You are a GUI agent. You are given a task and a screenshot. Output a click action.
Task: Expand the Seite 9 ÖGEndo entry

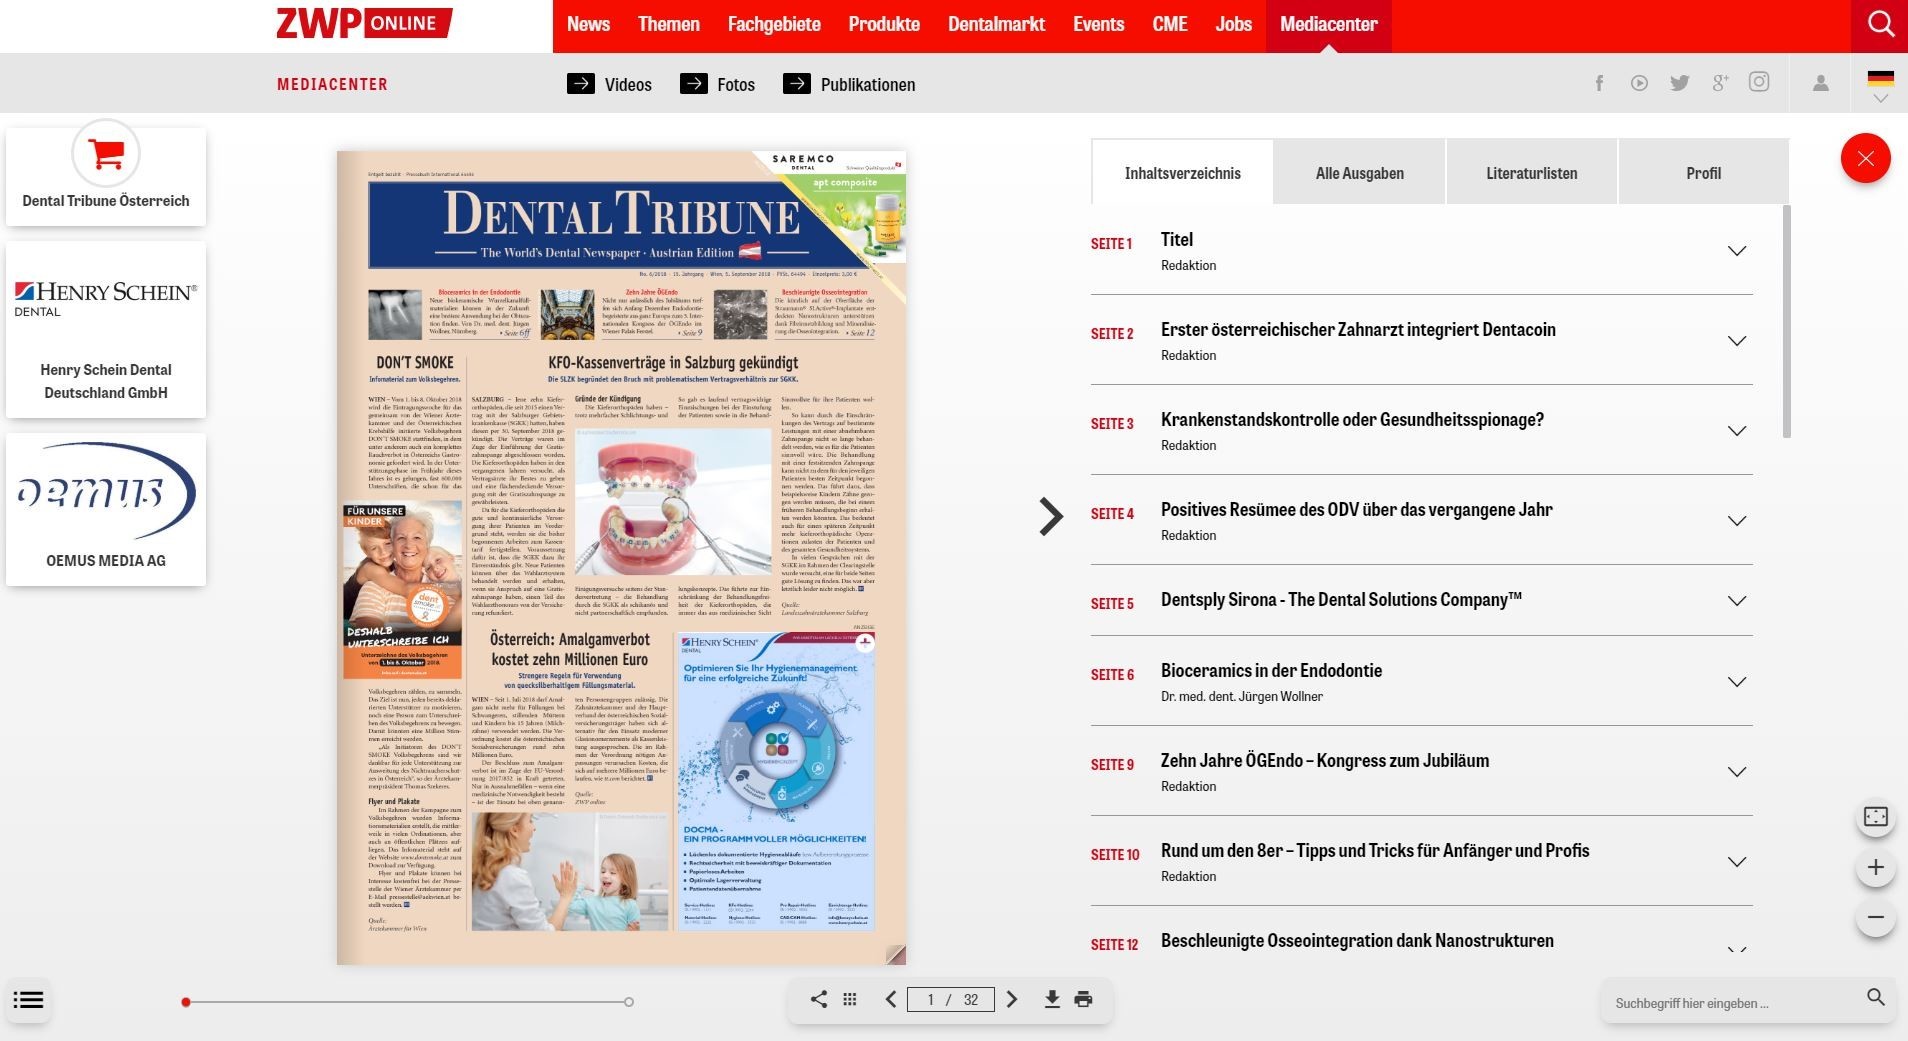[x=1737, y=772]
